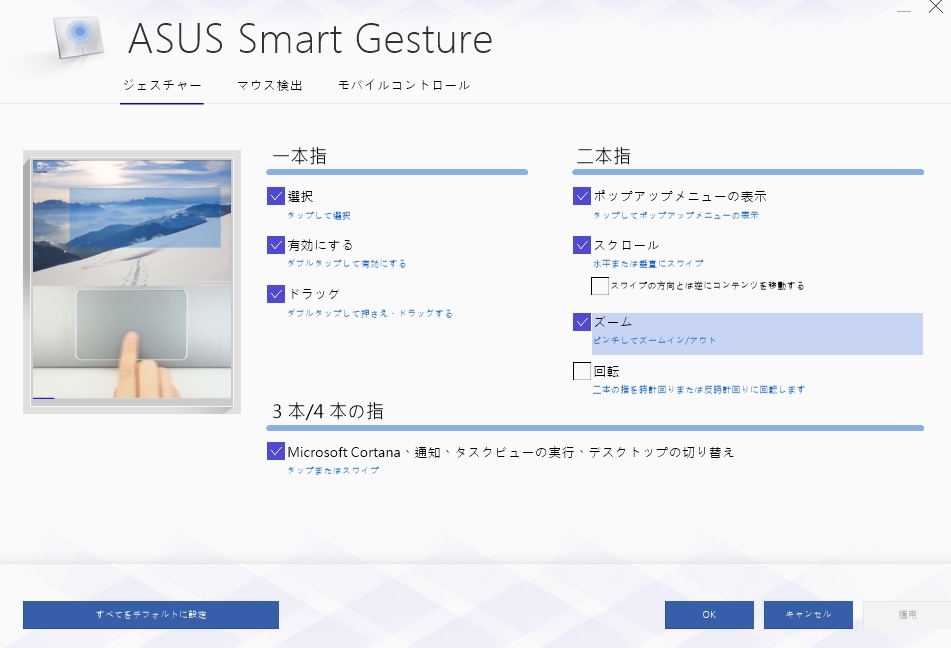Confirm with the OK button

tap(709, 615)
